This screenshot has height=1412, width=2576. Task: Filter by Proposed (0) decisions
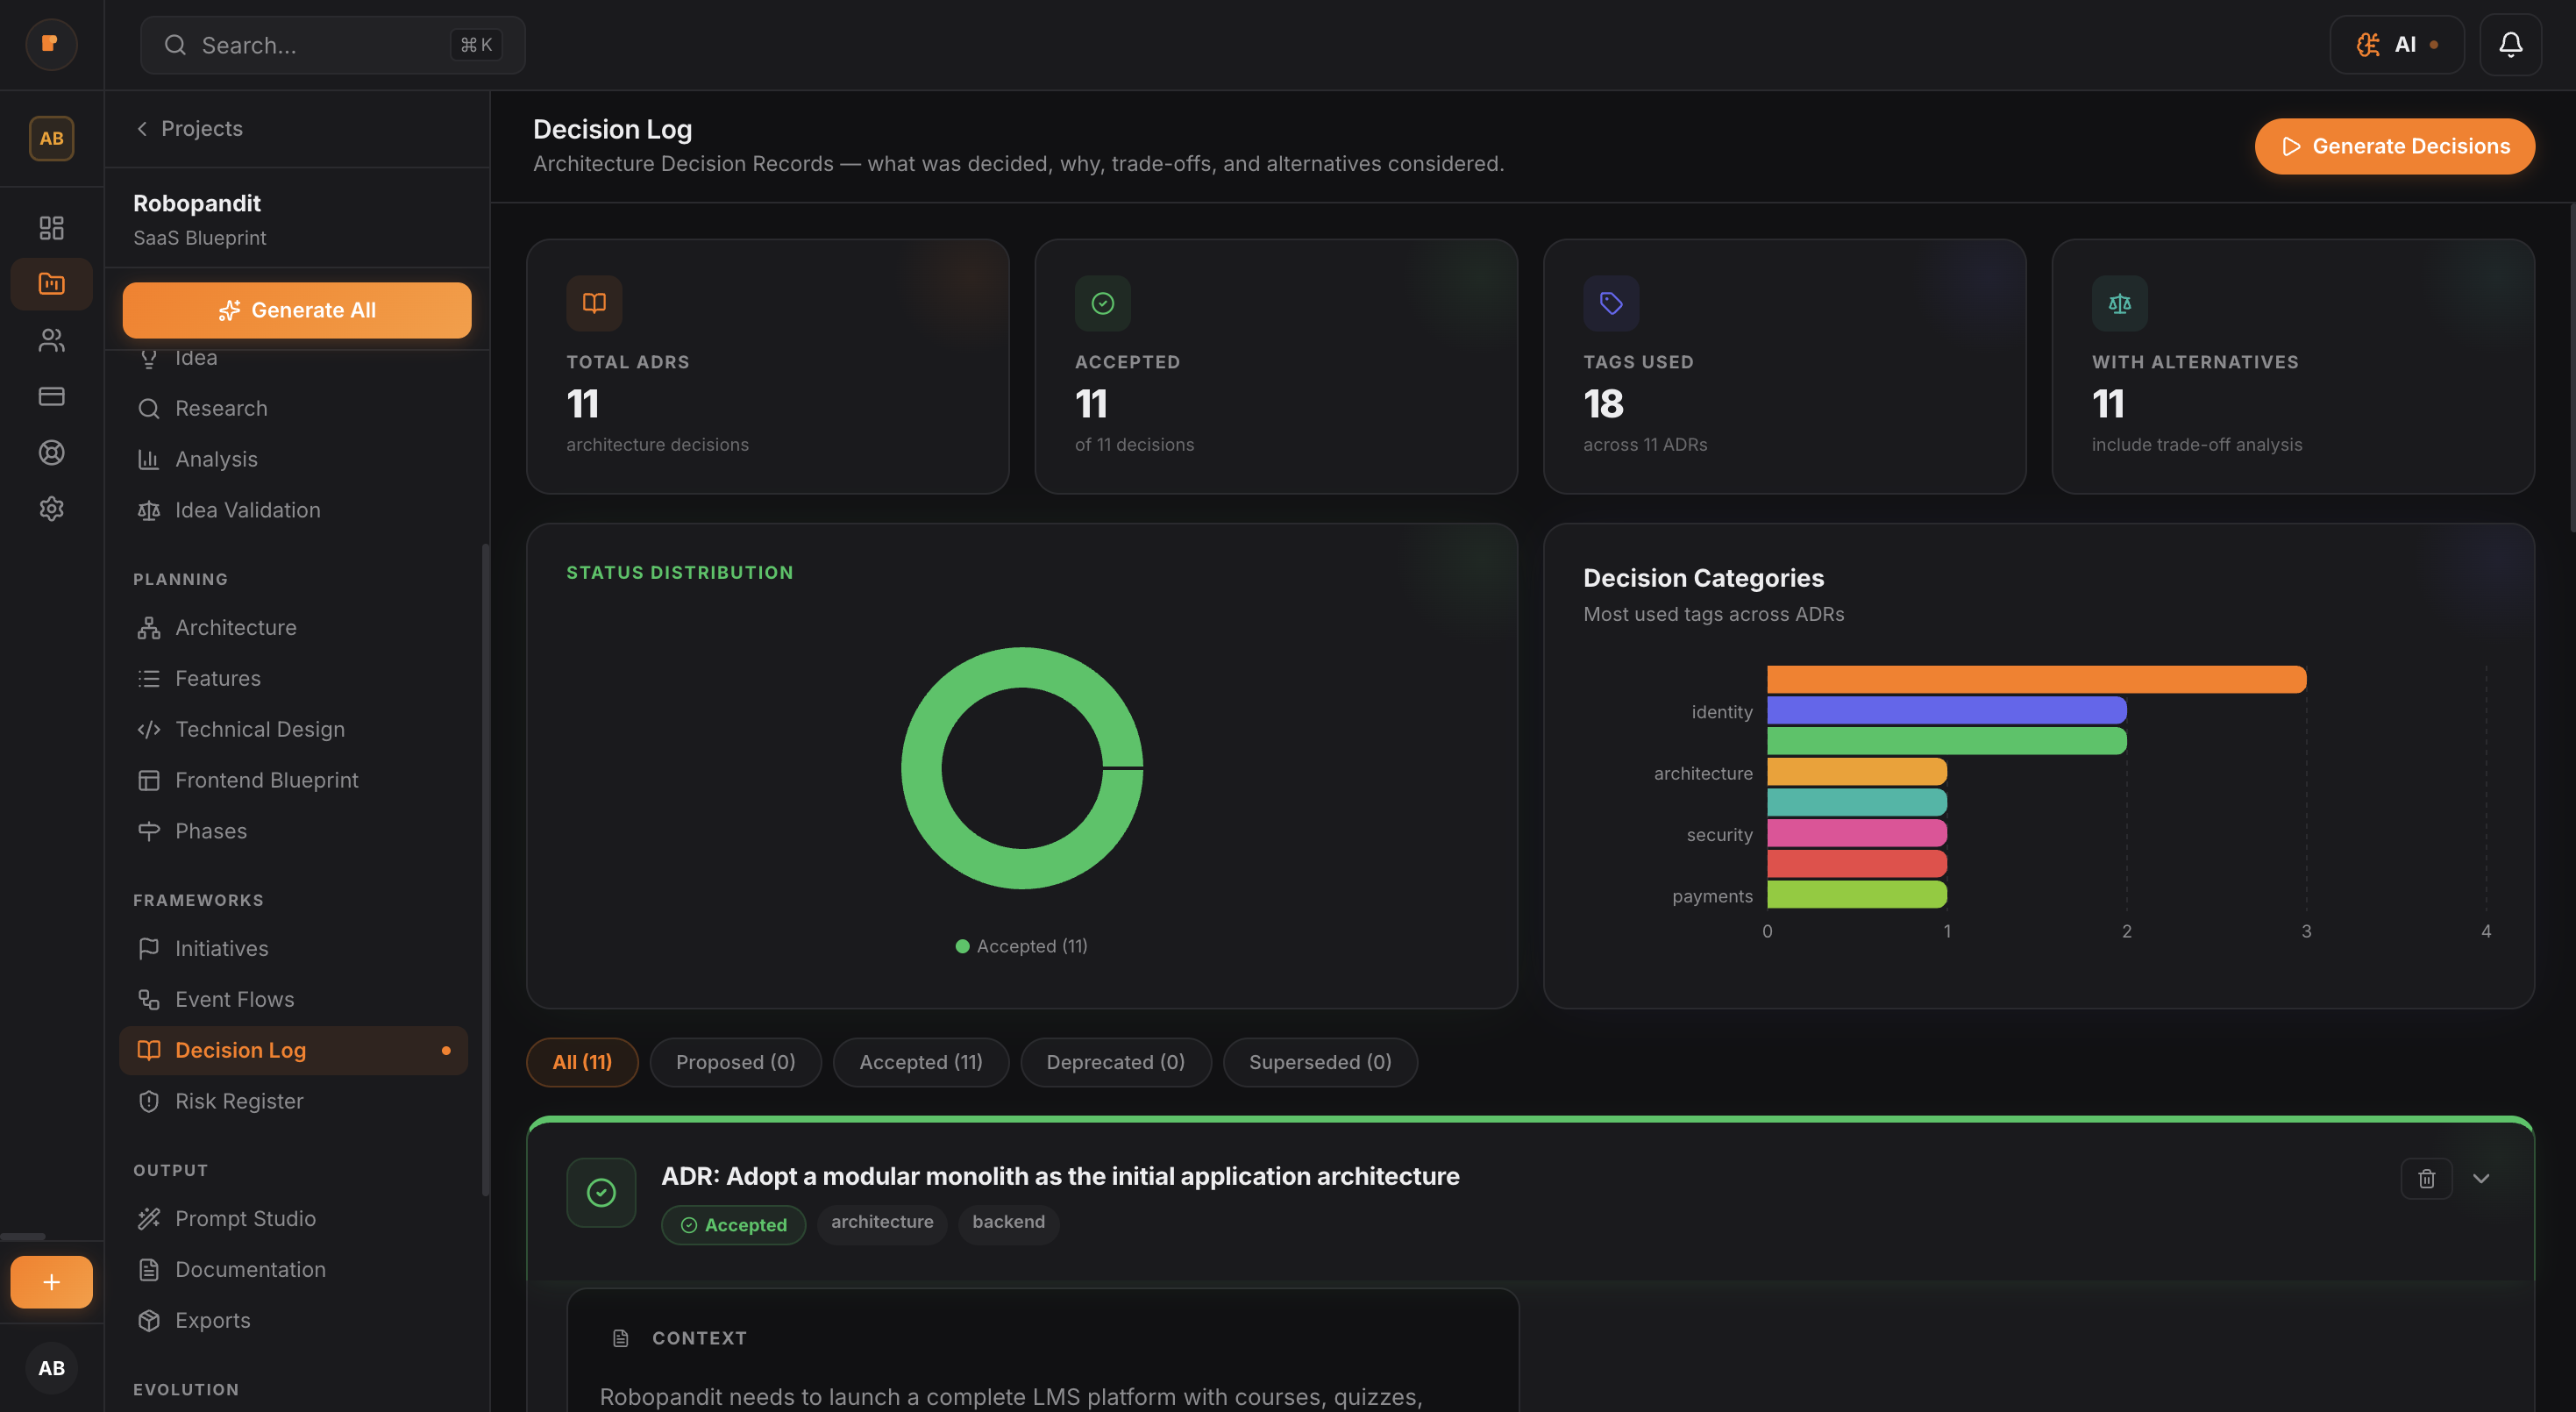click(735, 1062)
